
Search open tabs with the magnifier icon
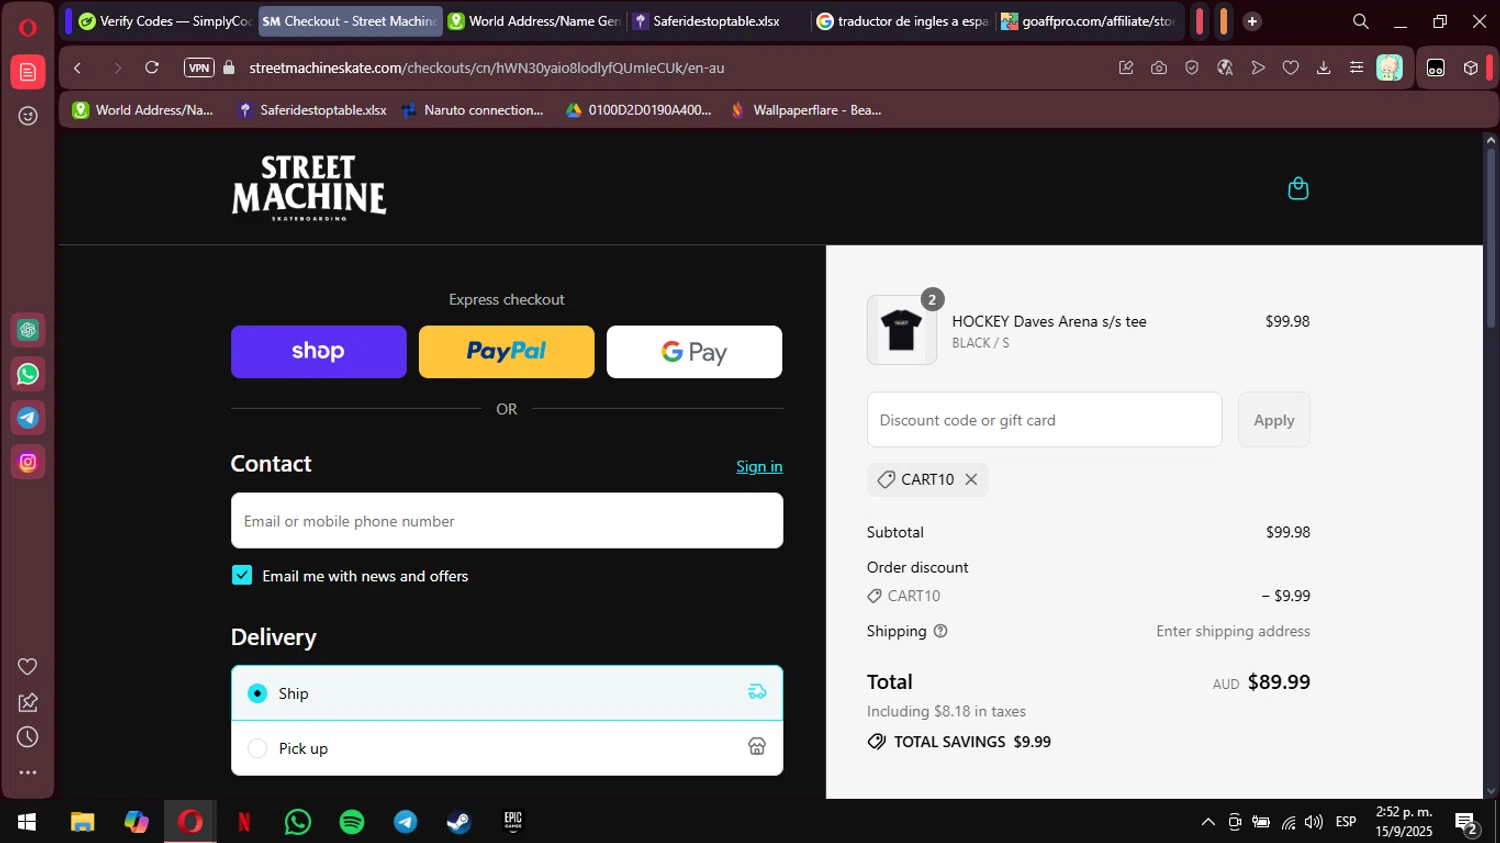tap(1361, 21)
